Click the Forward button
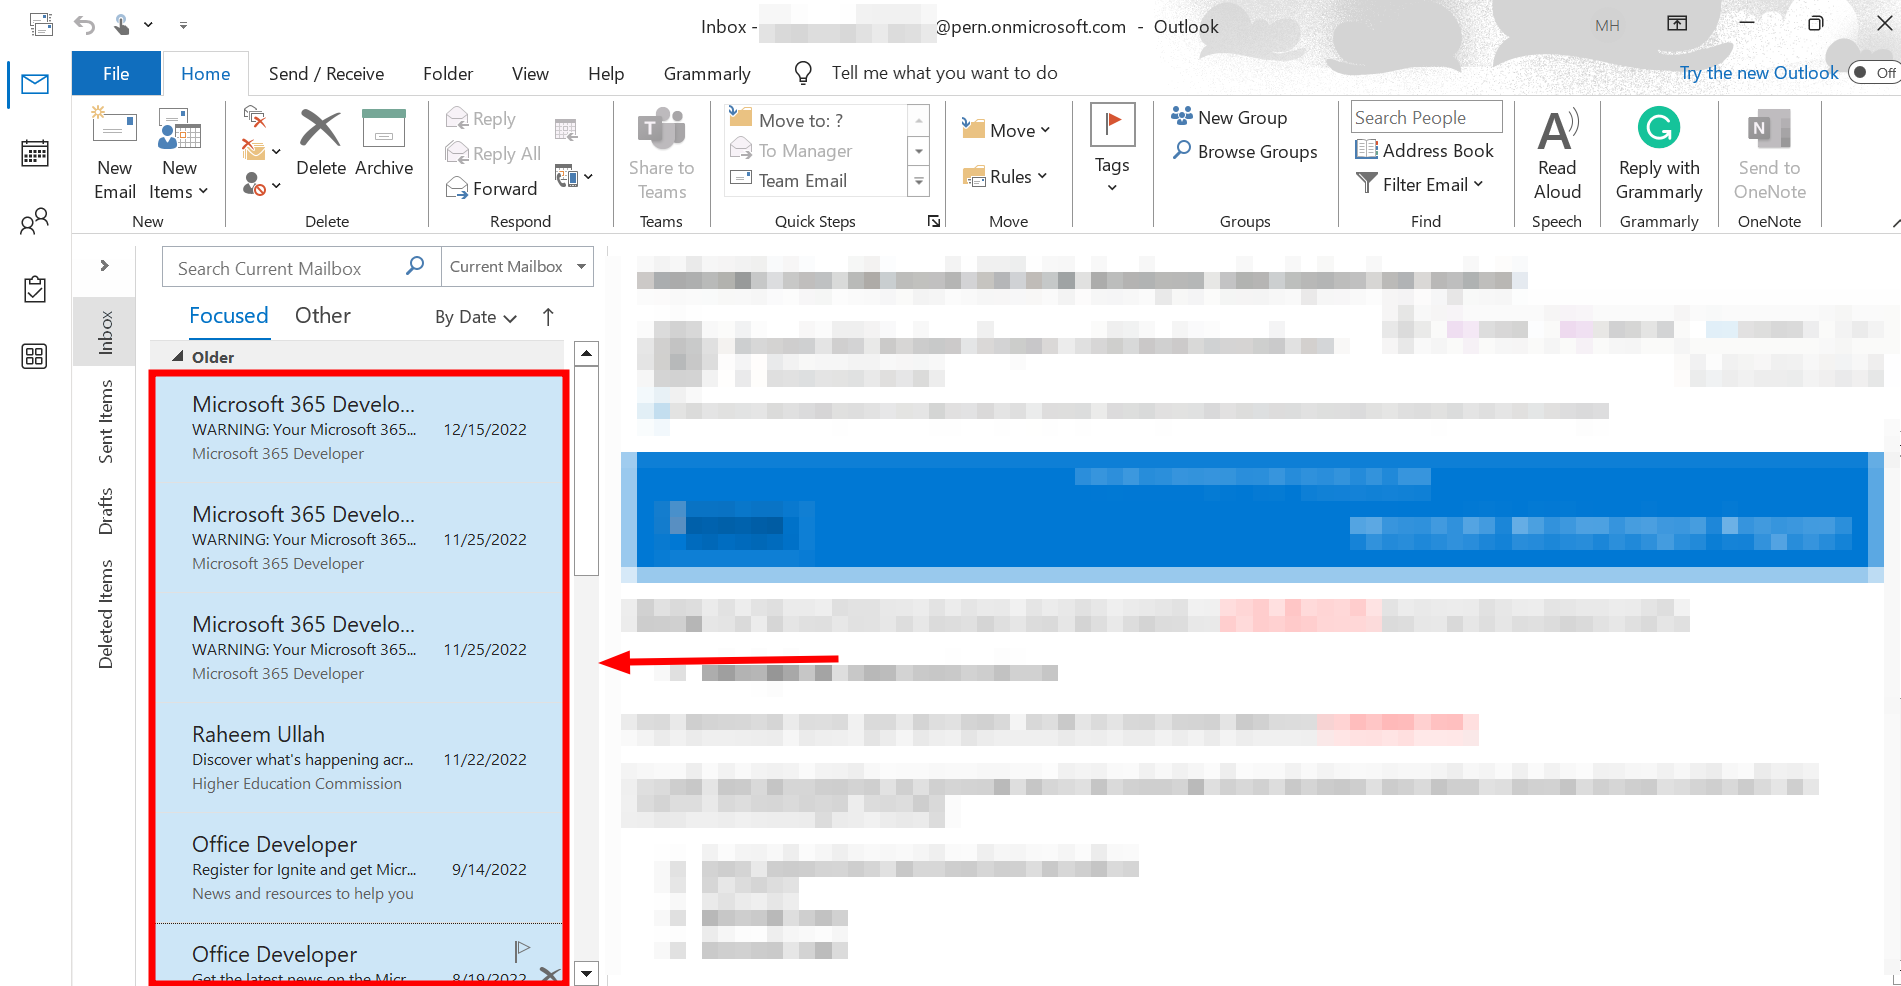1901x986 pixels. pyautogui.click(x=491, y=188)
